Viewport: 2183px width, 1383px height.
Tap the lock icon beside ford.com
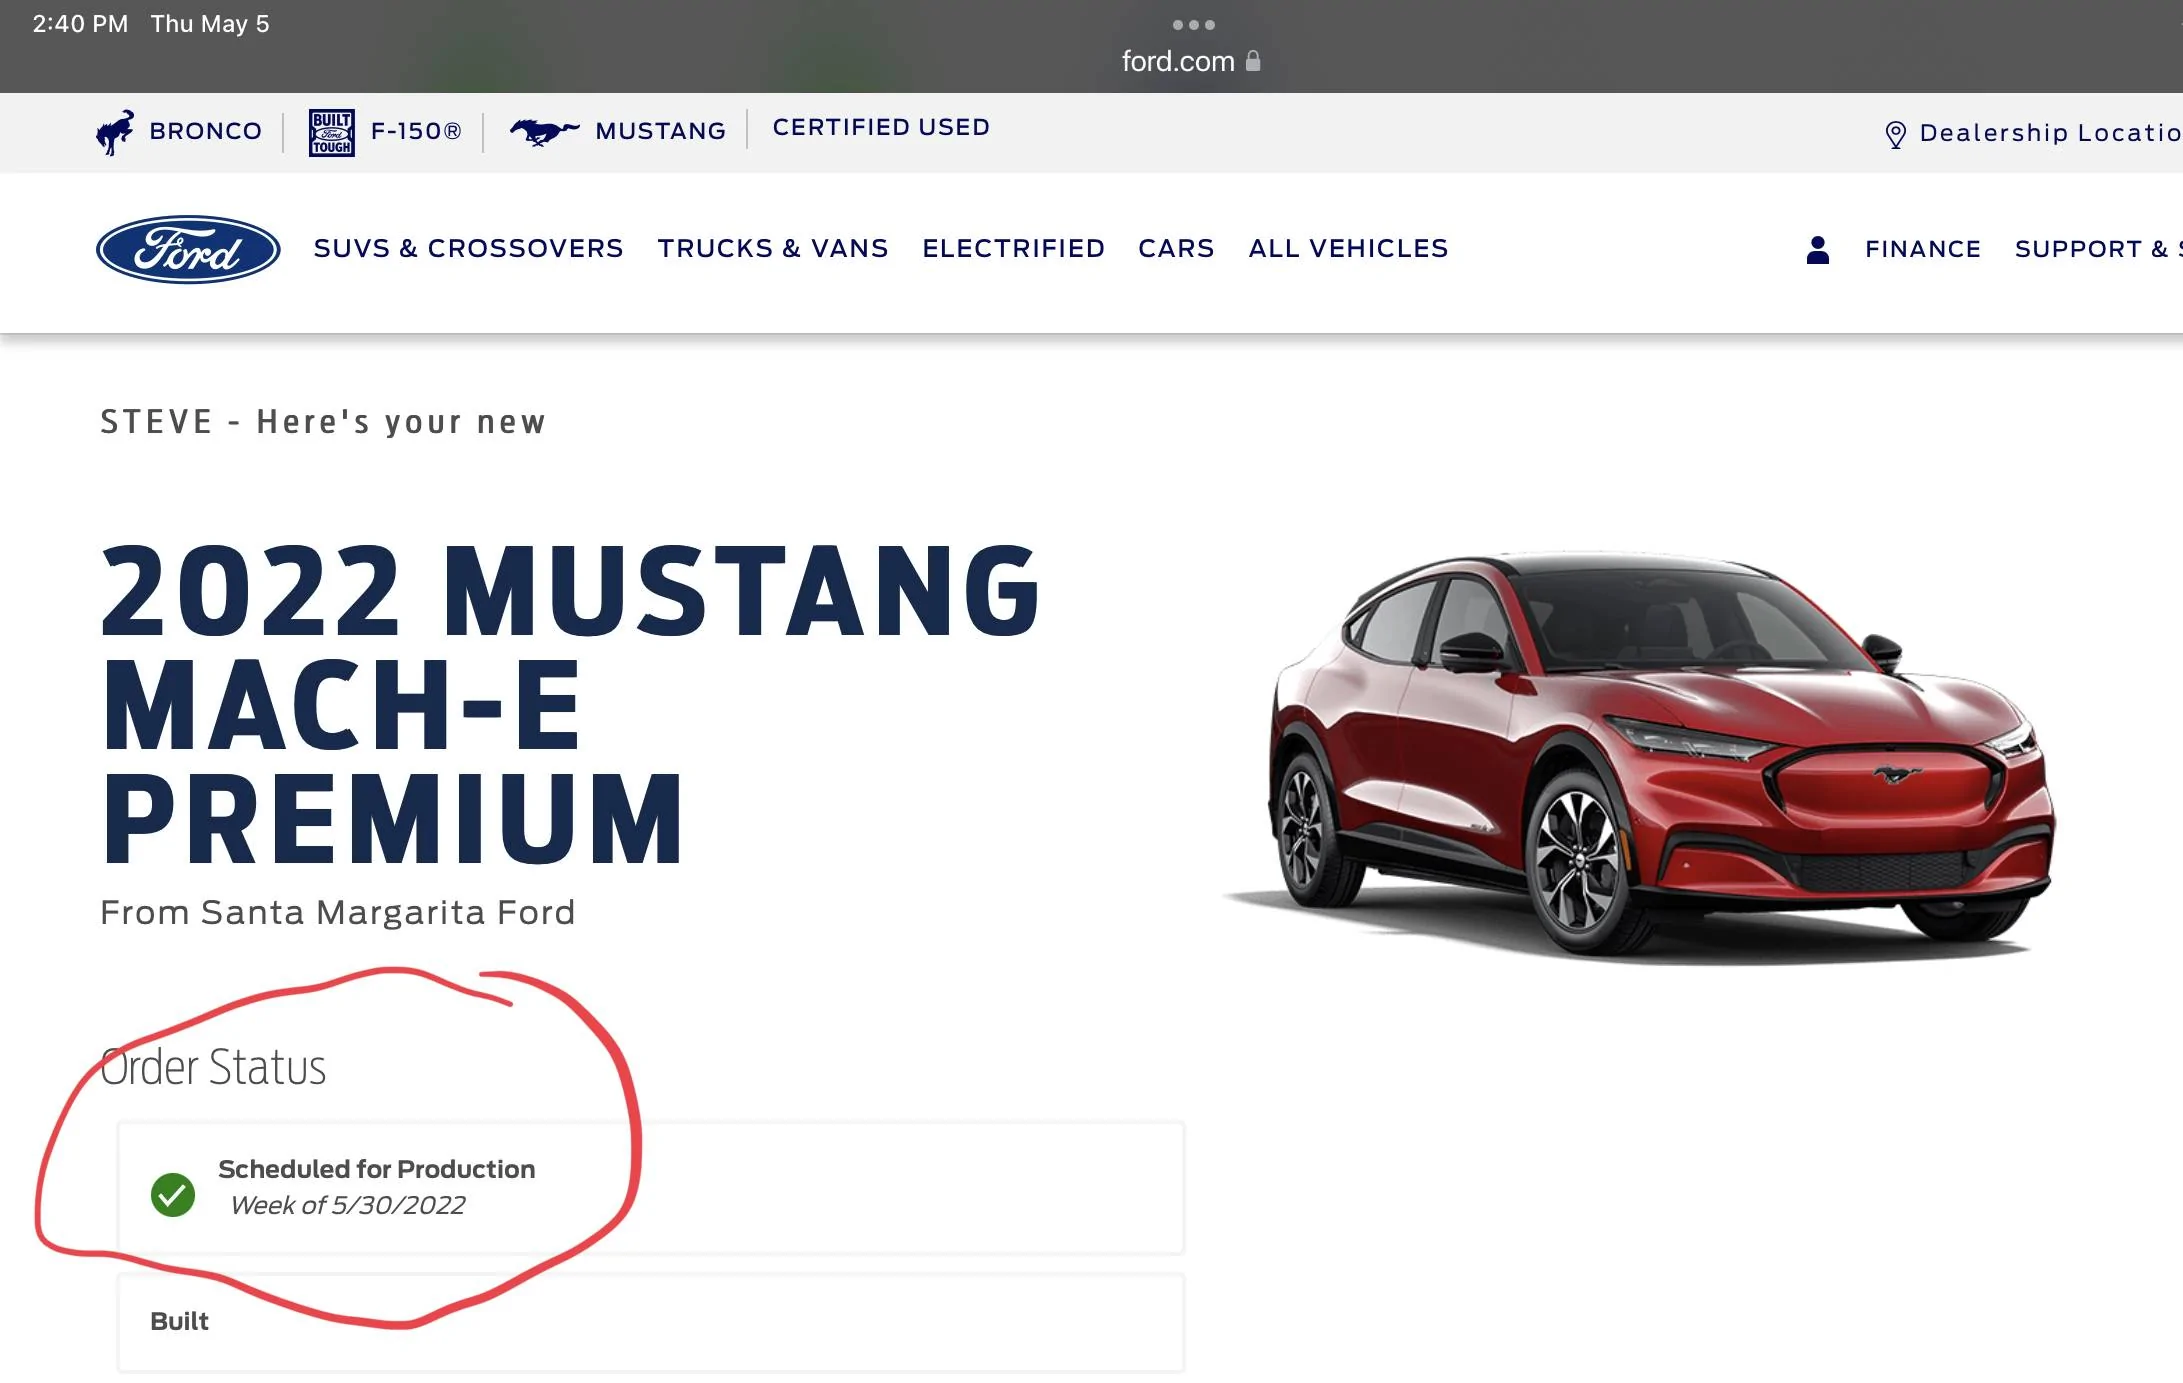tap(1253, 60)
